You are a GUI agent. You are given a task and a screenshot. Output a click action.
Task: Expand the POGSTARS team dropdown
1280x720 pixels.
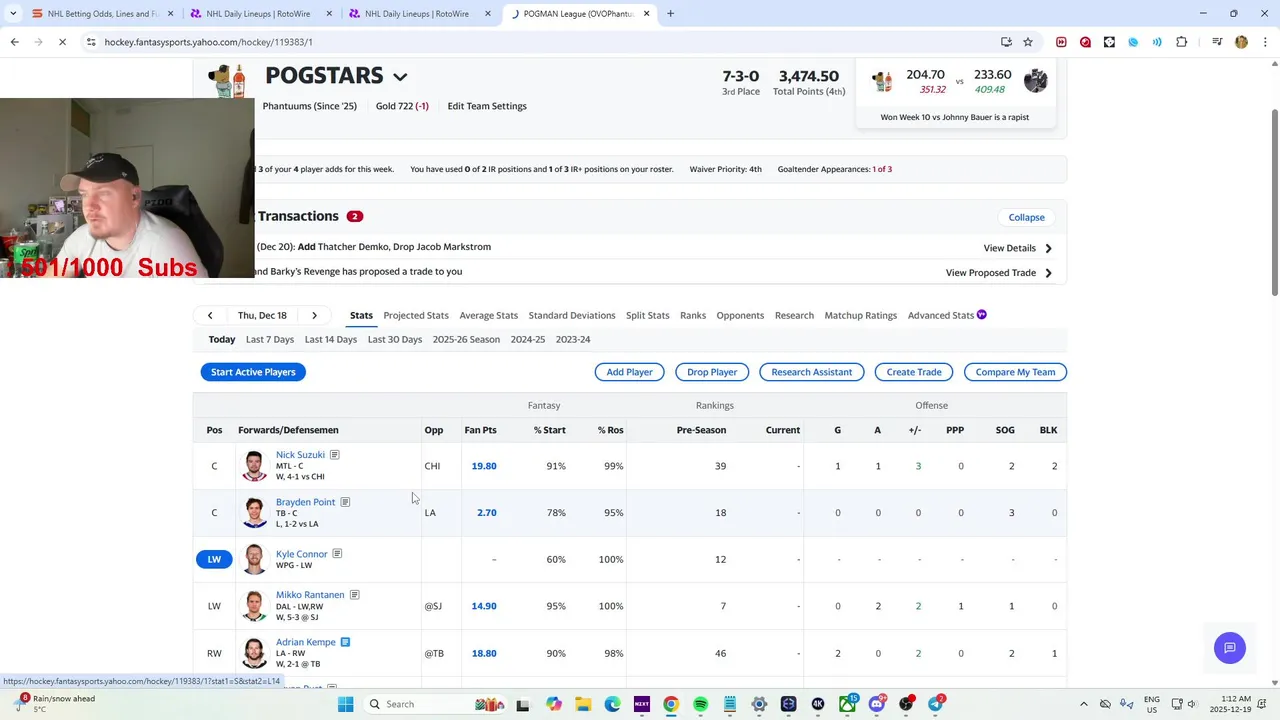tap(400, 77)
